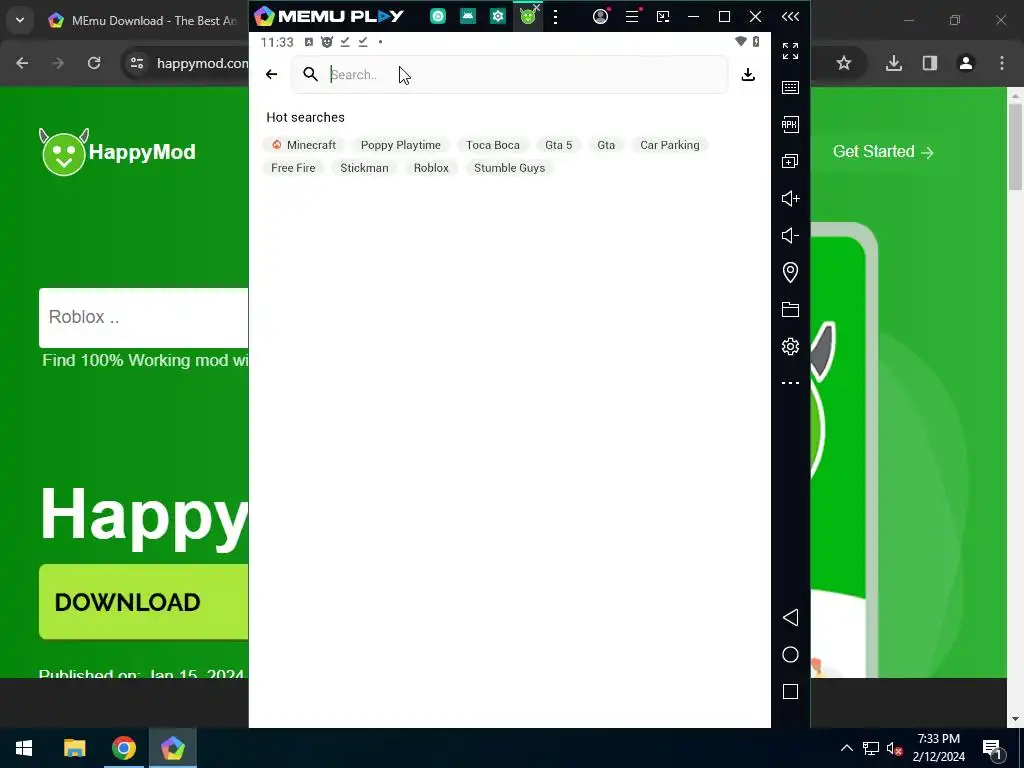
Task: Select the HappyMod green face app tab
Action: pos(527,17)
